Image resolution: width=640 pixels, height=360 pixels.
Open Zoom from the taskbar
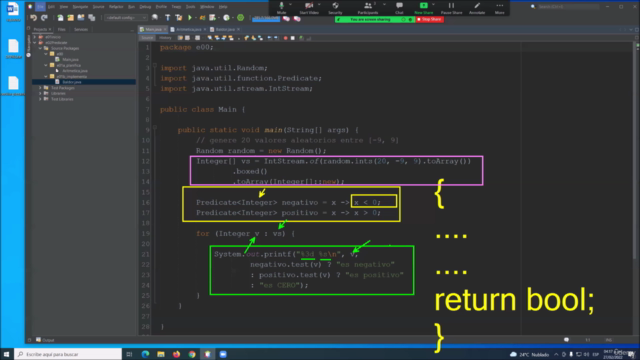tap(223, 354)
